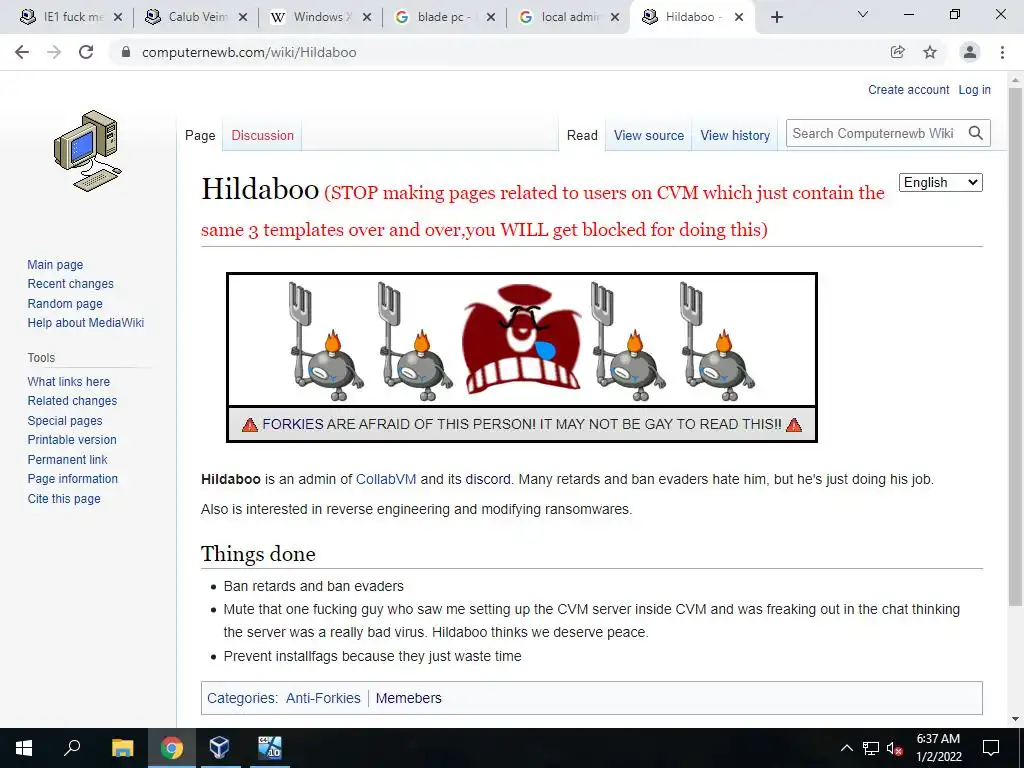Viewport: 1024px width, 768px height.
Task: Select the Read tab
Action: click(x=582, y=135)
